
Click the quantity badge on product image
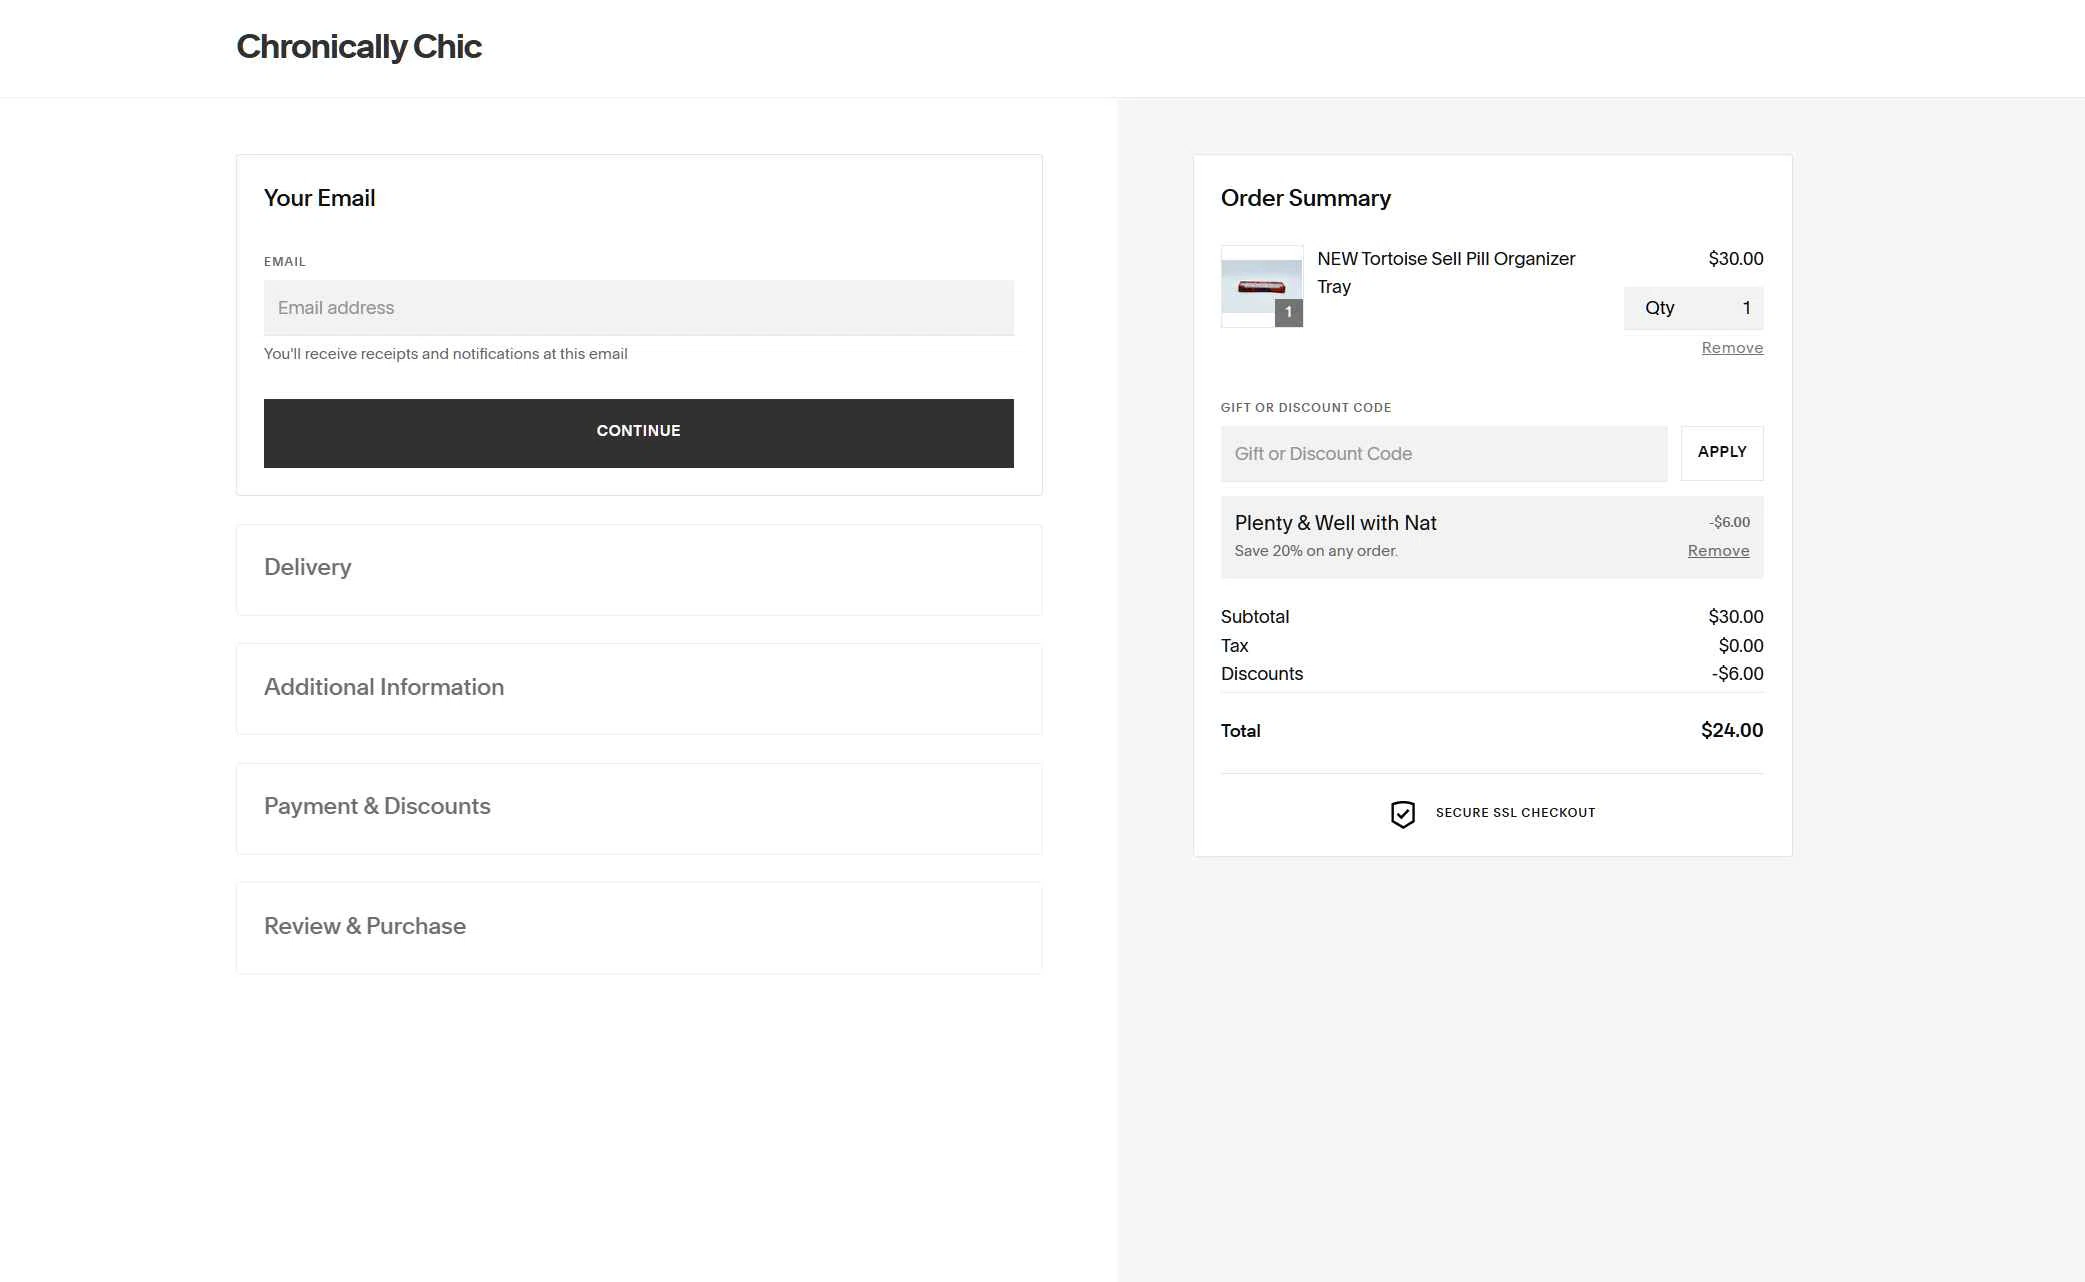click(1289, 312)
